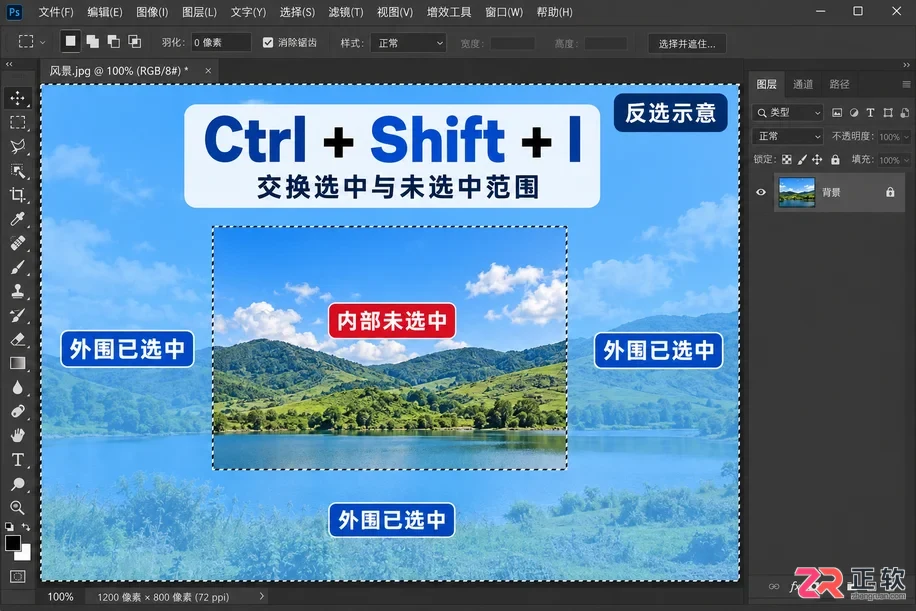
Task: Select the Move tool
Action: pyautogui.click(x=18, y=98)
